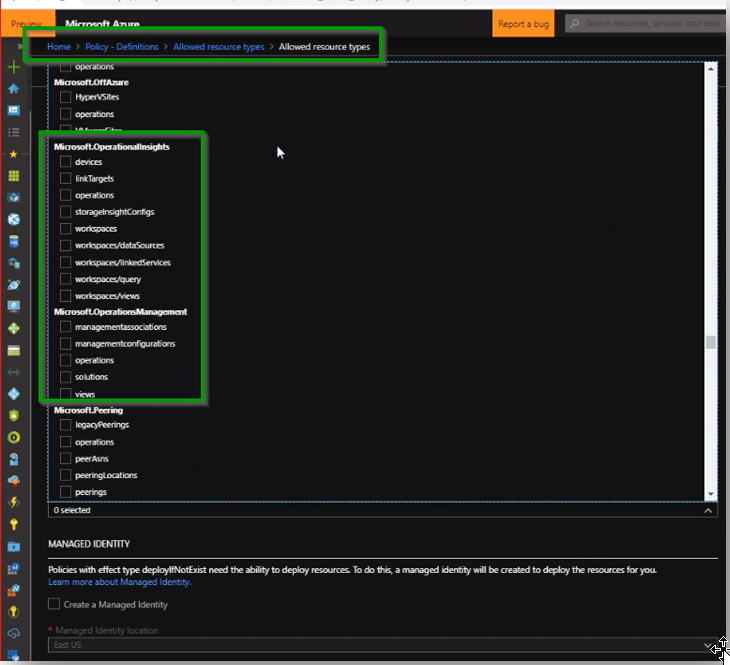Open Learn more about Managed Identity link
Viewport: 730px width, 665px height.
pyautogui.click(x=120, y=582)
